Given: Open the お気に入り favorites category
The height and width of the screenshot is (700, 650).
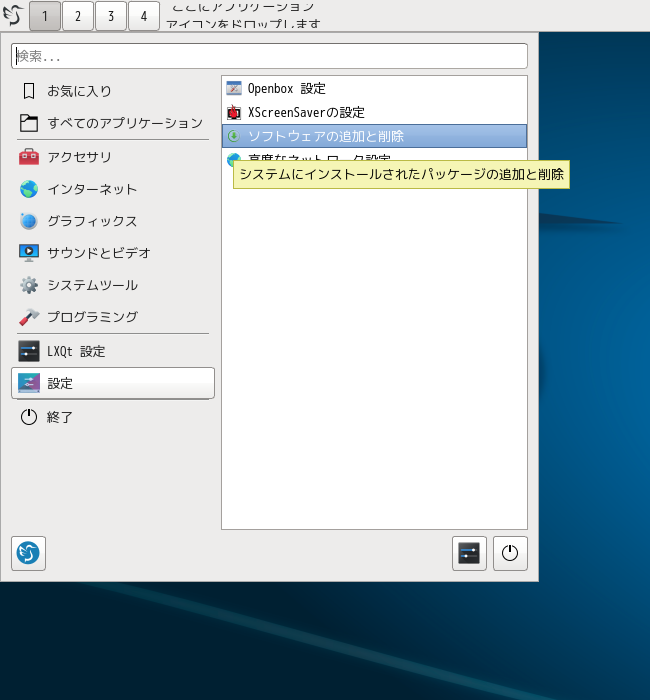Looking at the screenshot, I should point(112,91).
